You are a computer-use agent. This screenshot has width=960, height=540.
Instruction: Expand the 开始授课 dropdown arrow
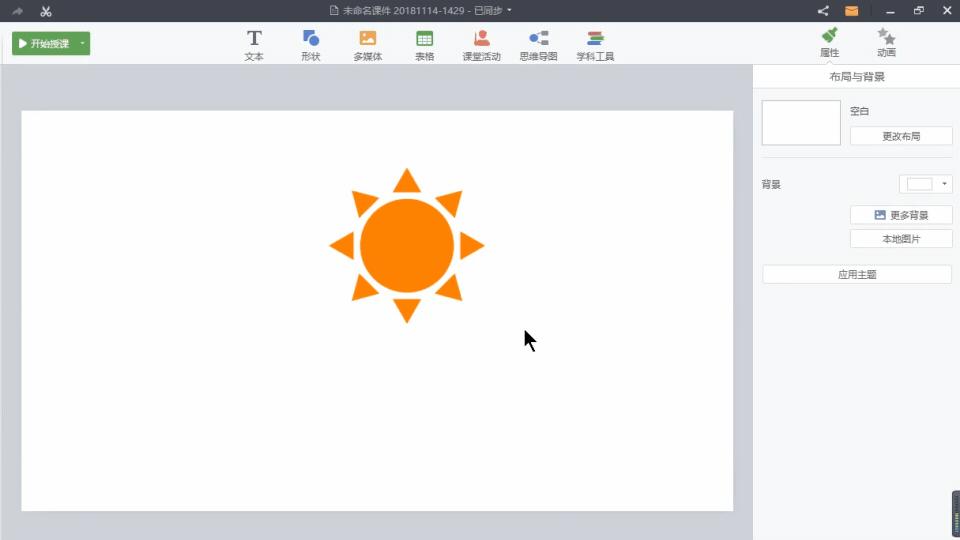tap(82, 44)
